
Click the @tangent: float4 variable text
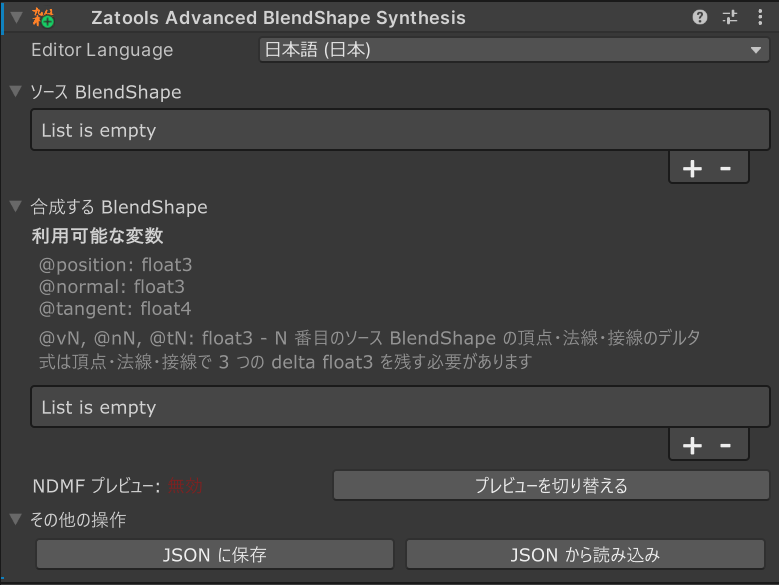click(x=115, y=309)
